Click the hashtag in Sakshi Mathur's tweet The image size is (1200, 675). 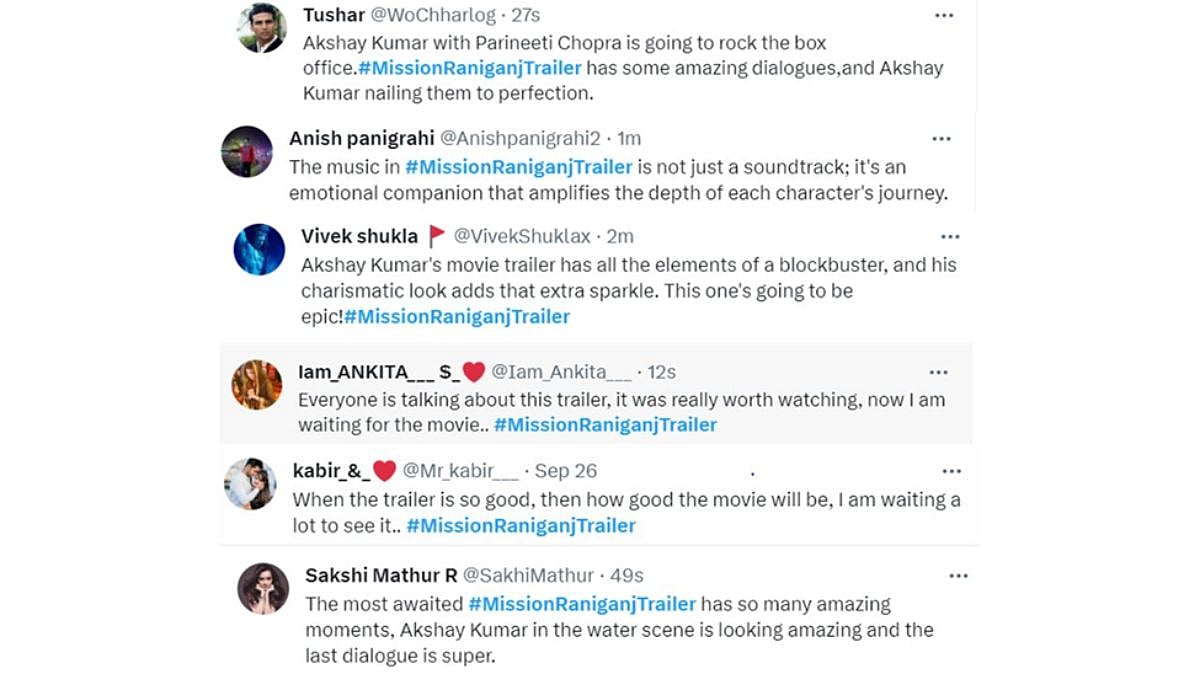tap(582, 604)
